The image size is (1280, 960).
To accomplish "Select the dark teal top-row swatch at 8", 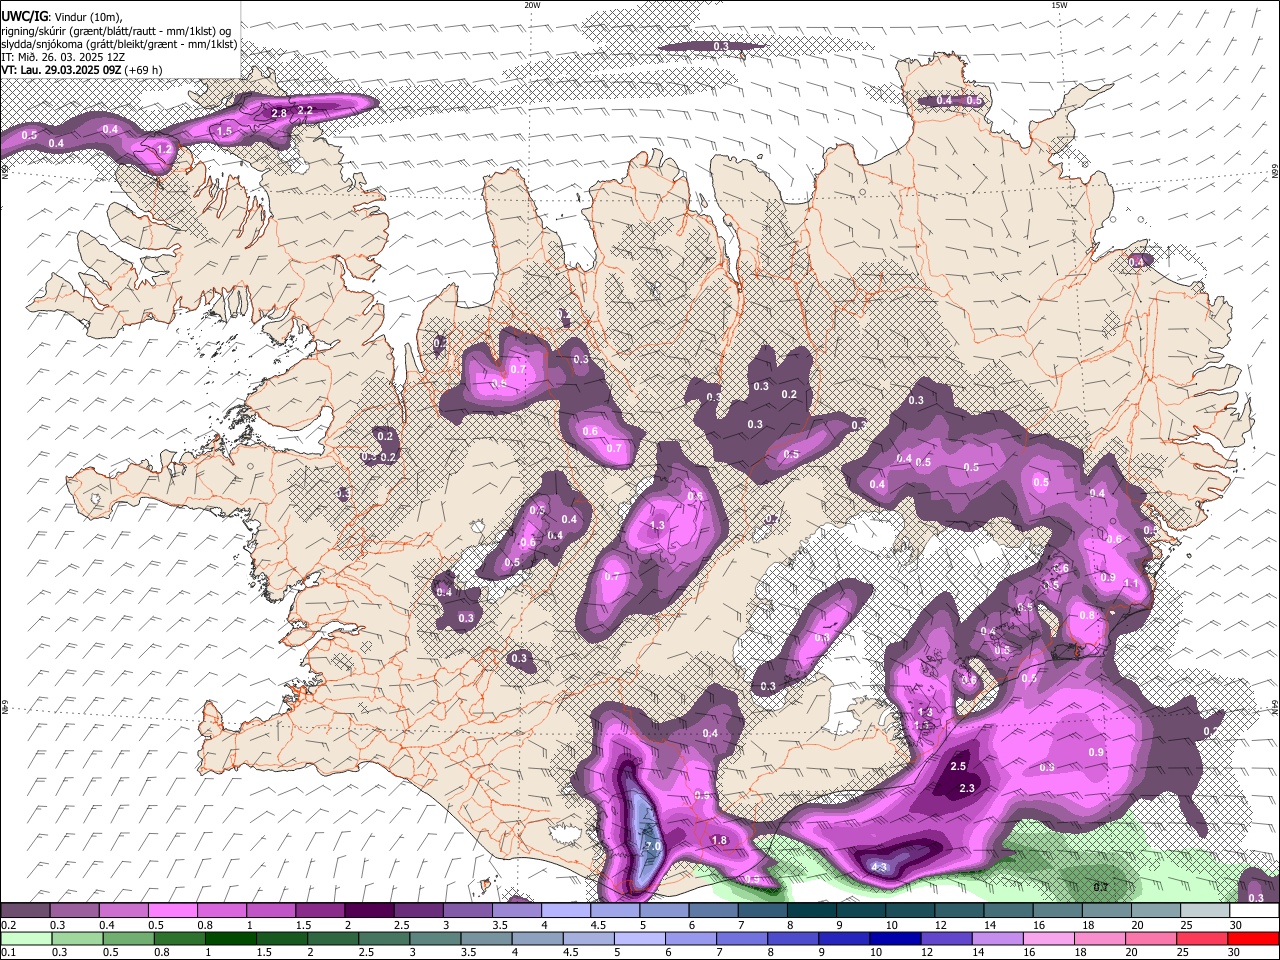I will coord(811,910).
